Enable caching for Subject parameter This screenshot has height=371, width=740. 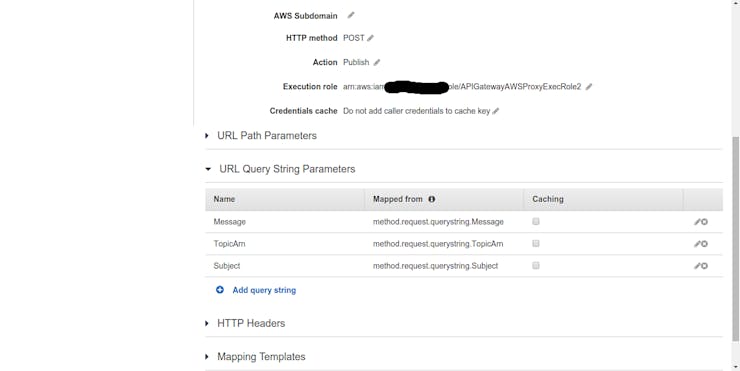[536, 266]
